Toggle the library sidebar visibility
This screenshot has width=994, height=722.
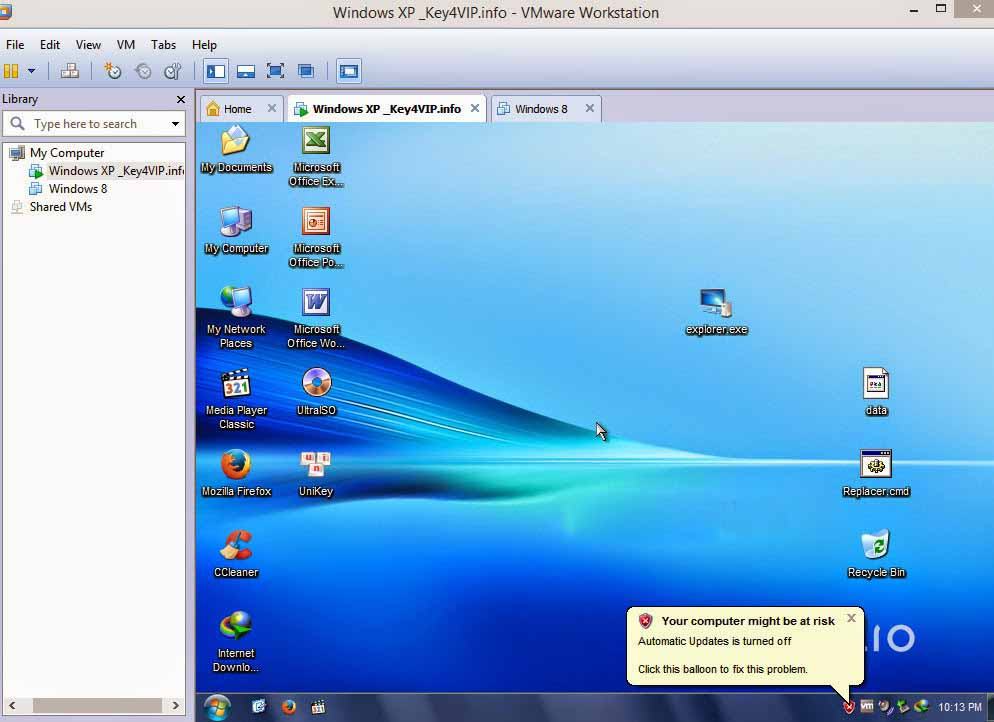pos(215,71)
